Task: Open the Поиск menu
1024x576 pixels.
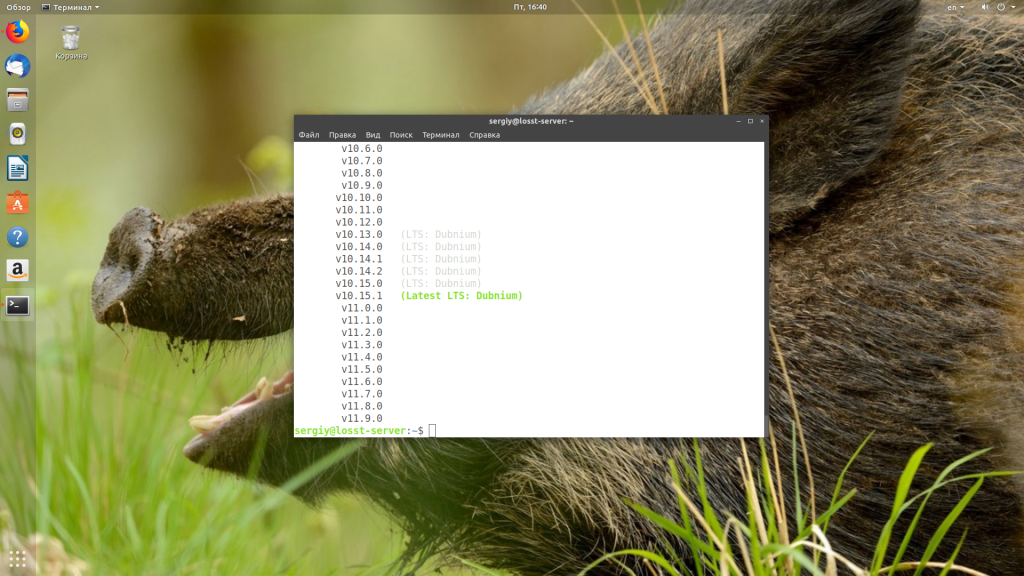Action: 401,135
